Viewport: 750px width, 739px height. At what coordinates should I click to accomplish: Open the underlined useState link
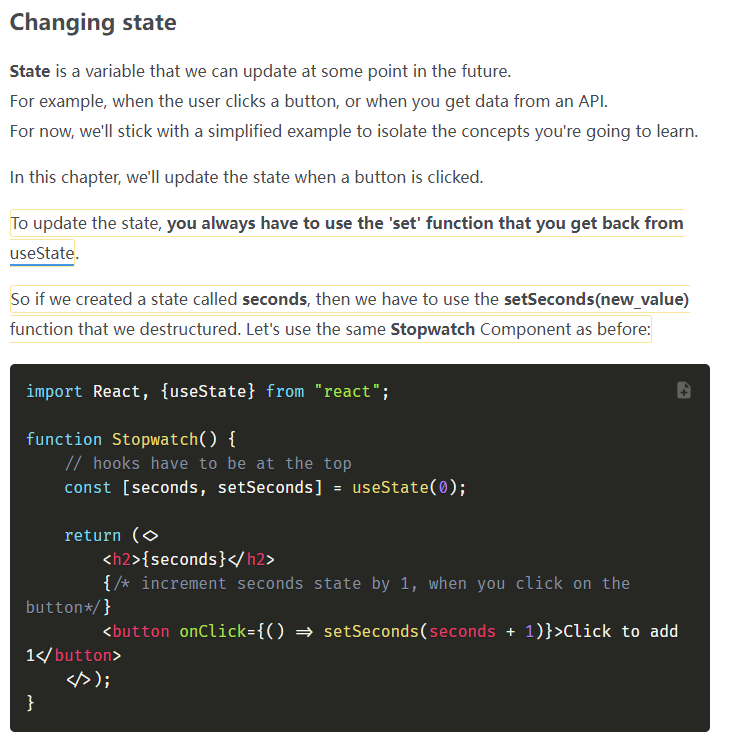(x=42, y=253)
